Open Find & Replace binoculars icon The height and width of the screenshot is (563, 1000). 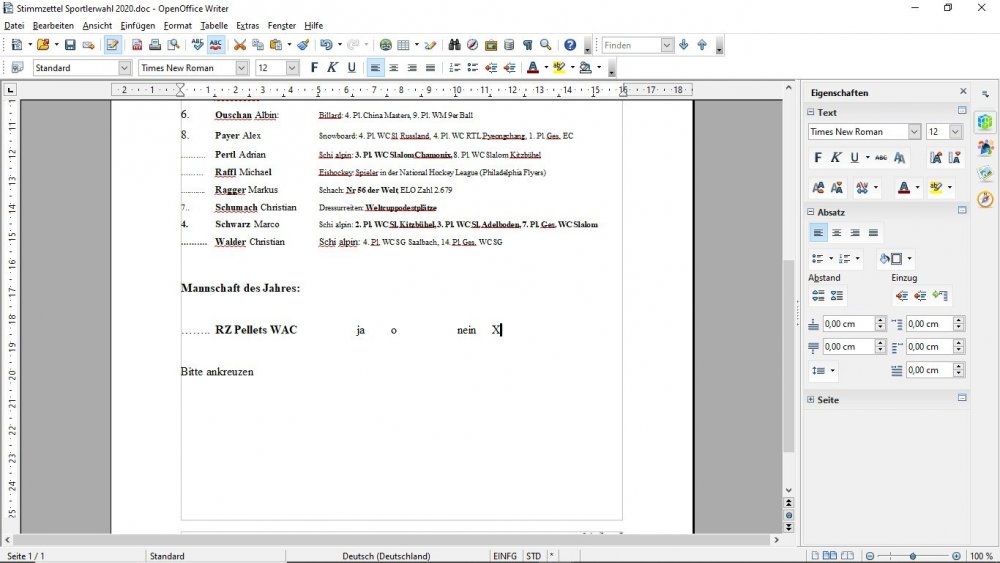click(x=454, y=45)
